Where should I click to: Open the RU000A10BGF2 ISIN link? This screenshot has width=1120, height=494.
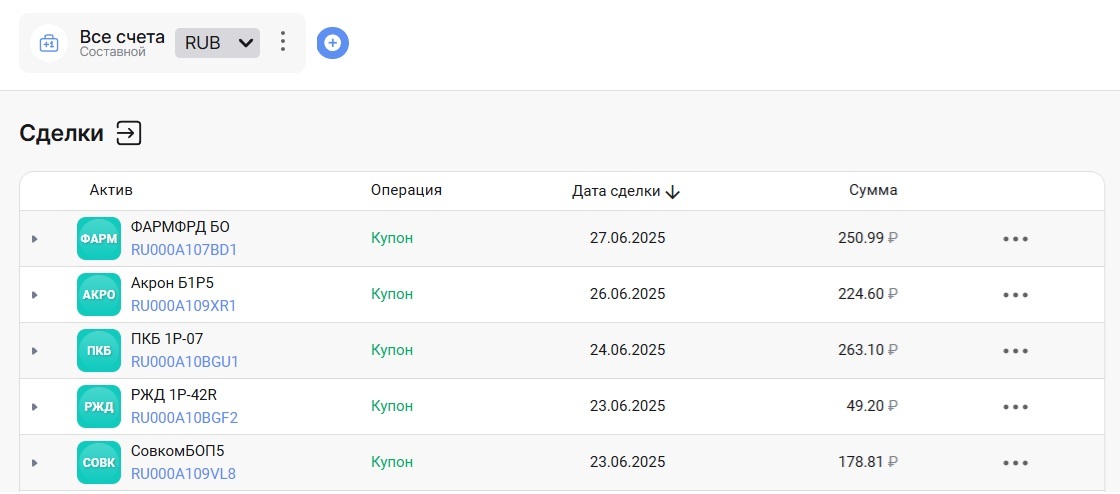pyautogui.click(x=184, y=418)
